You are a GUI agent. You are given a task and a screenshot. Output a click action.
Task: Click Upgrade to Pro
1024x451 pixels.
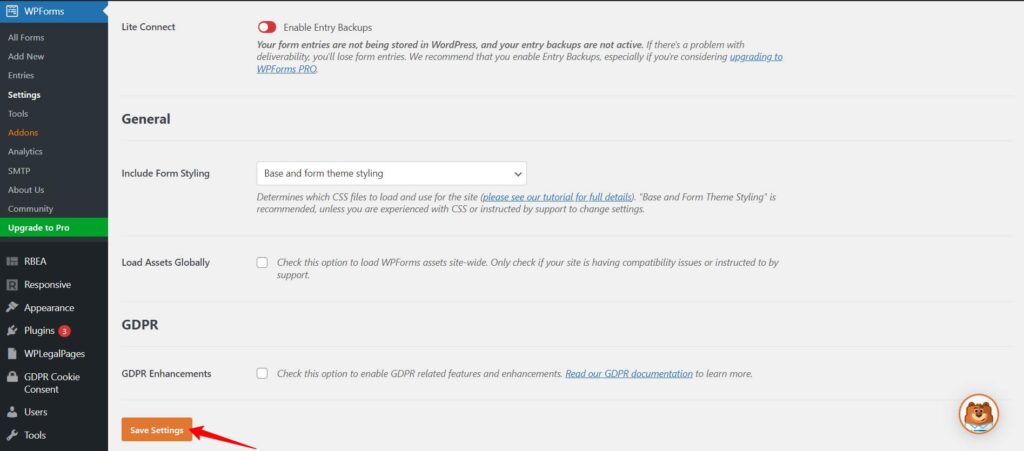pyautogui.click(x=54, y=228)
